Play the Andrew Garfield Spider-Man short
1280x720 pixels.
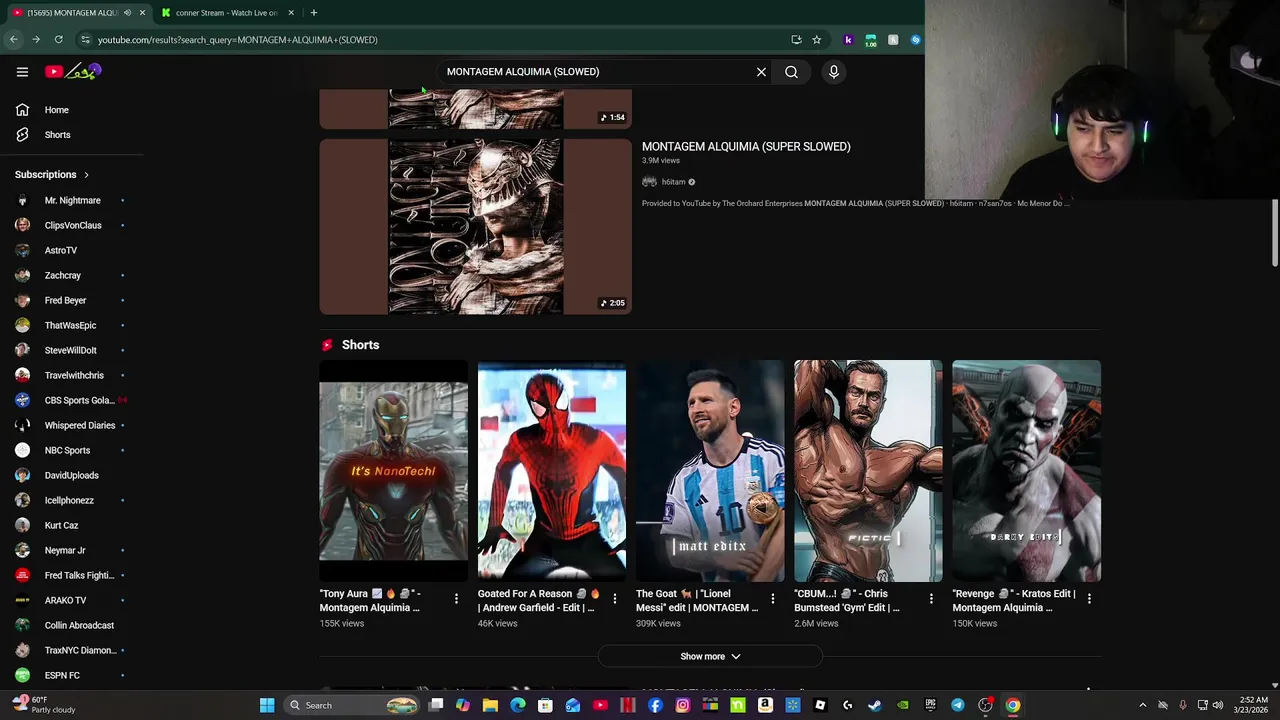552,471
